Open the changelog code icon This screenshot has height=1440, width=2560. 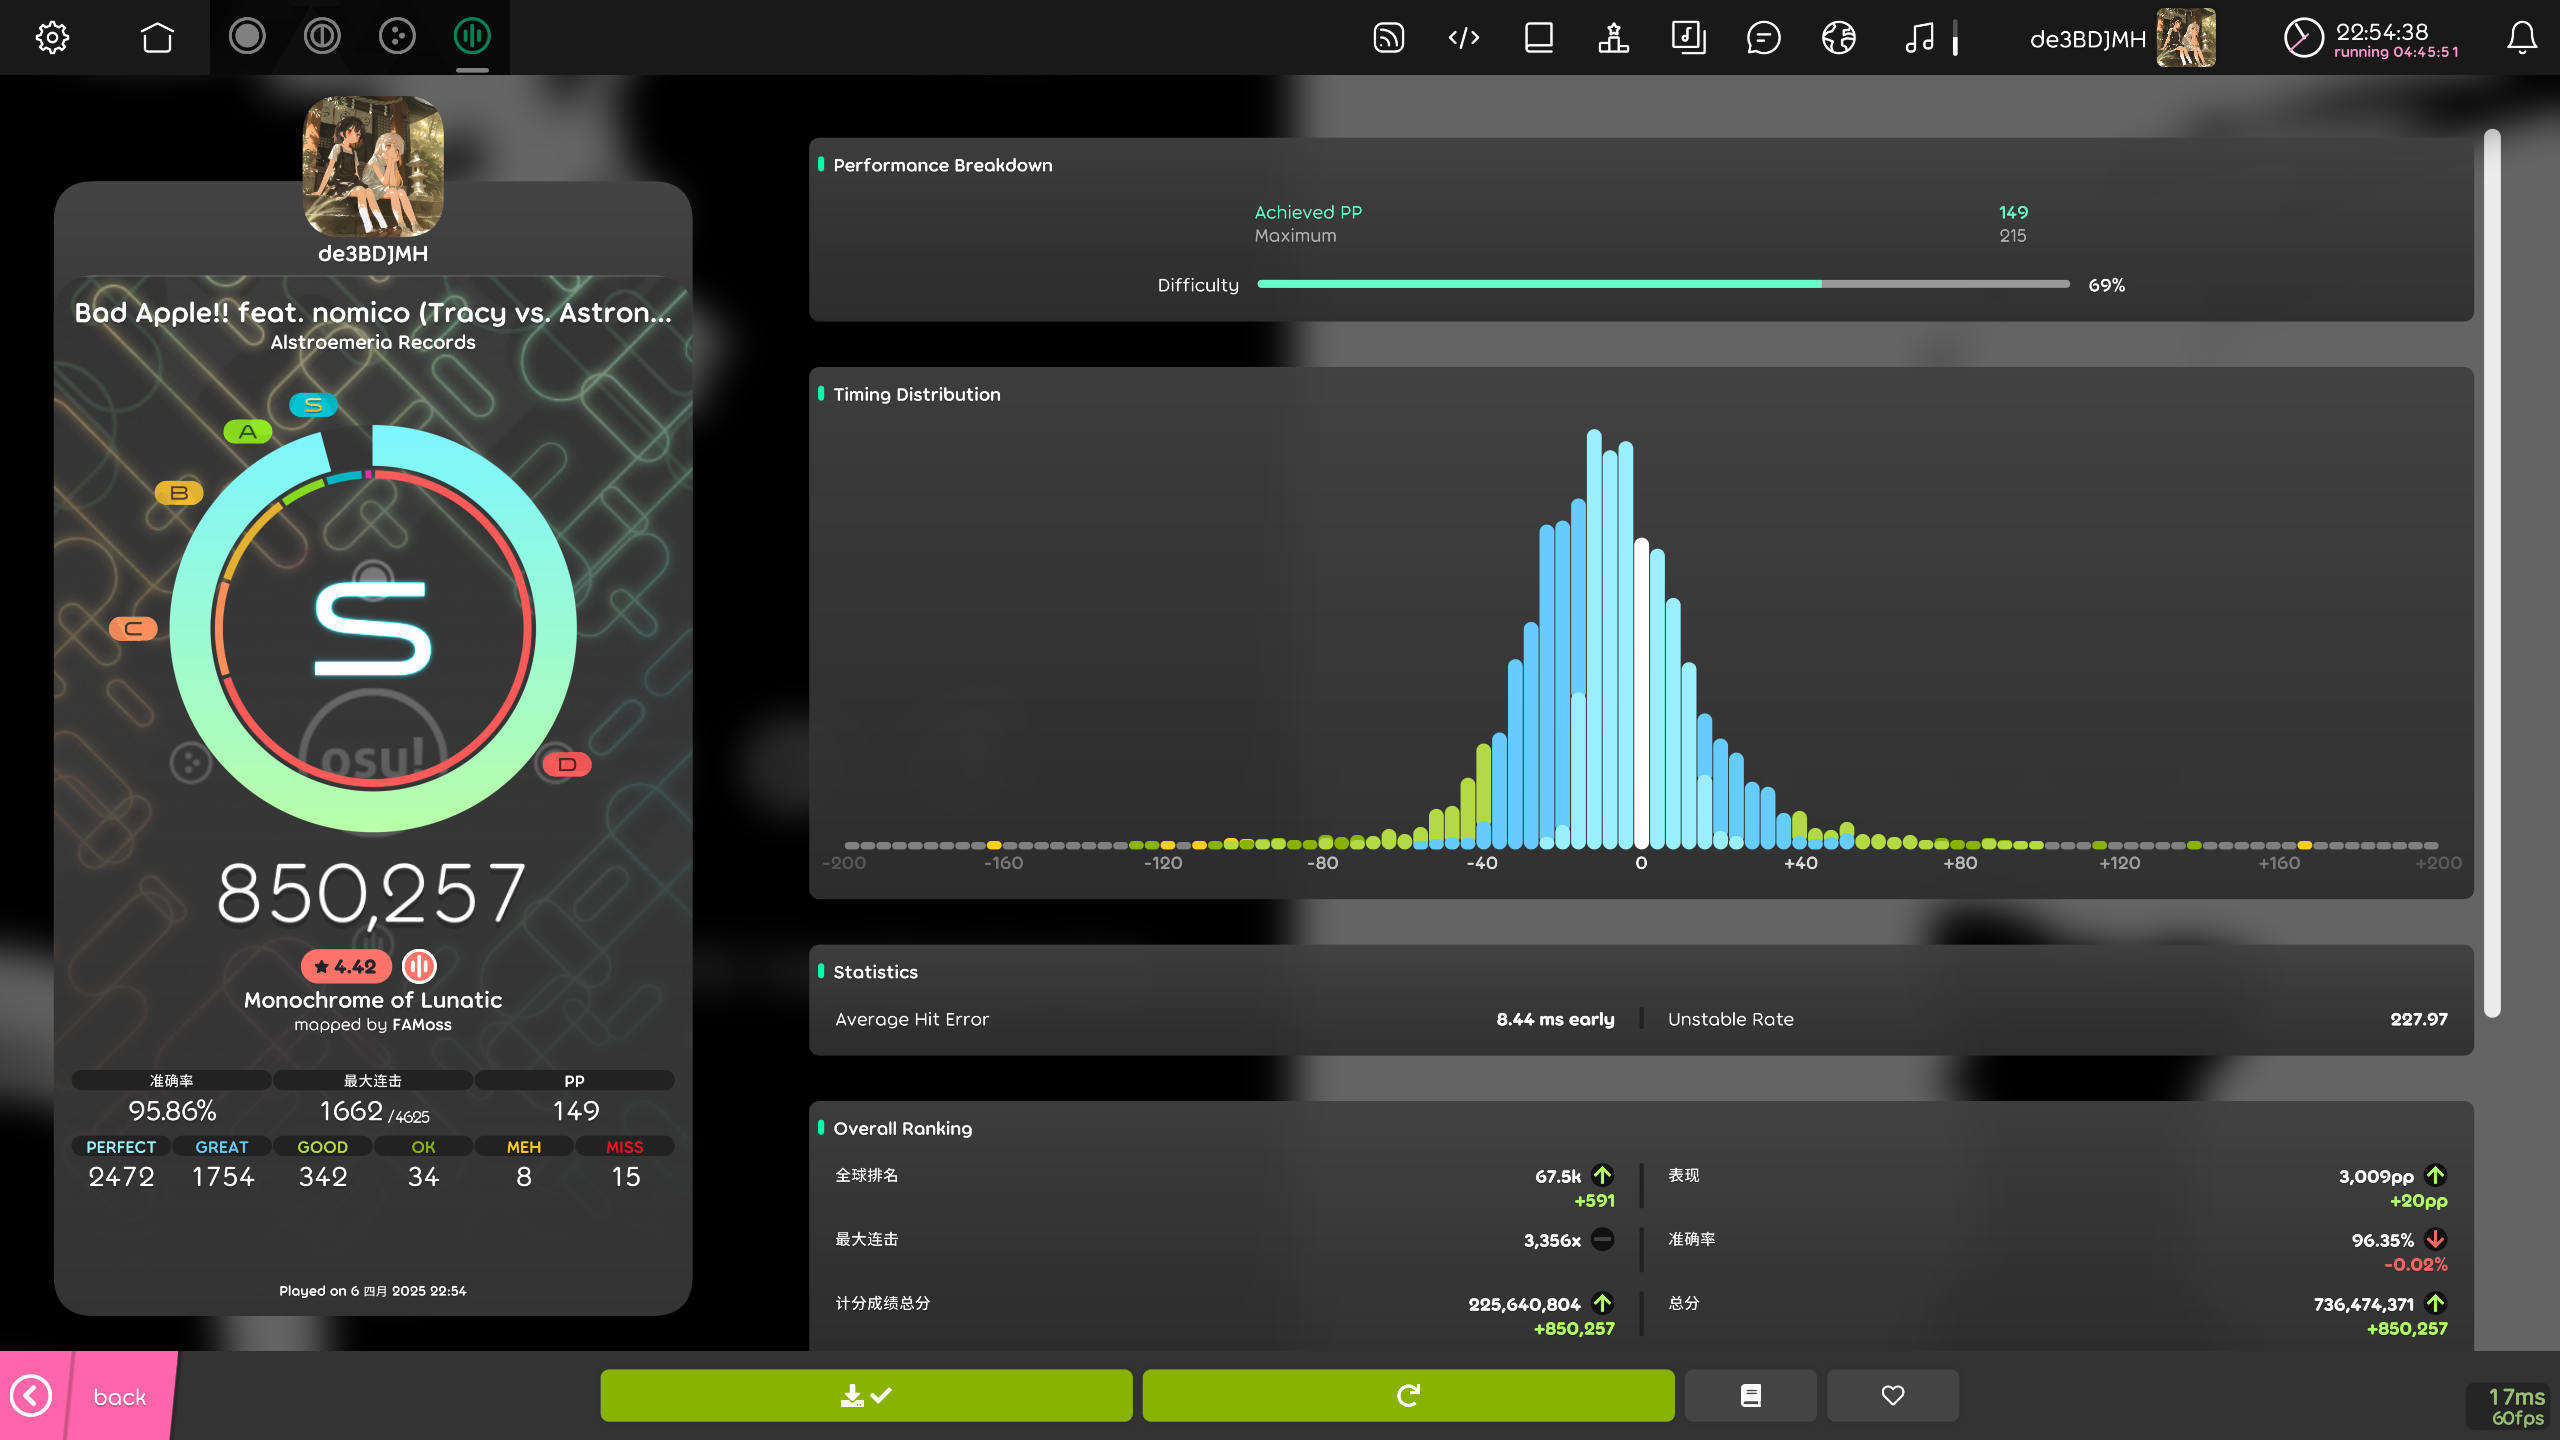(1464, 38)
